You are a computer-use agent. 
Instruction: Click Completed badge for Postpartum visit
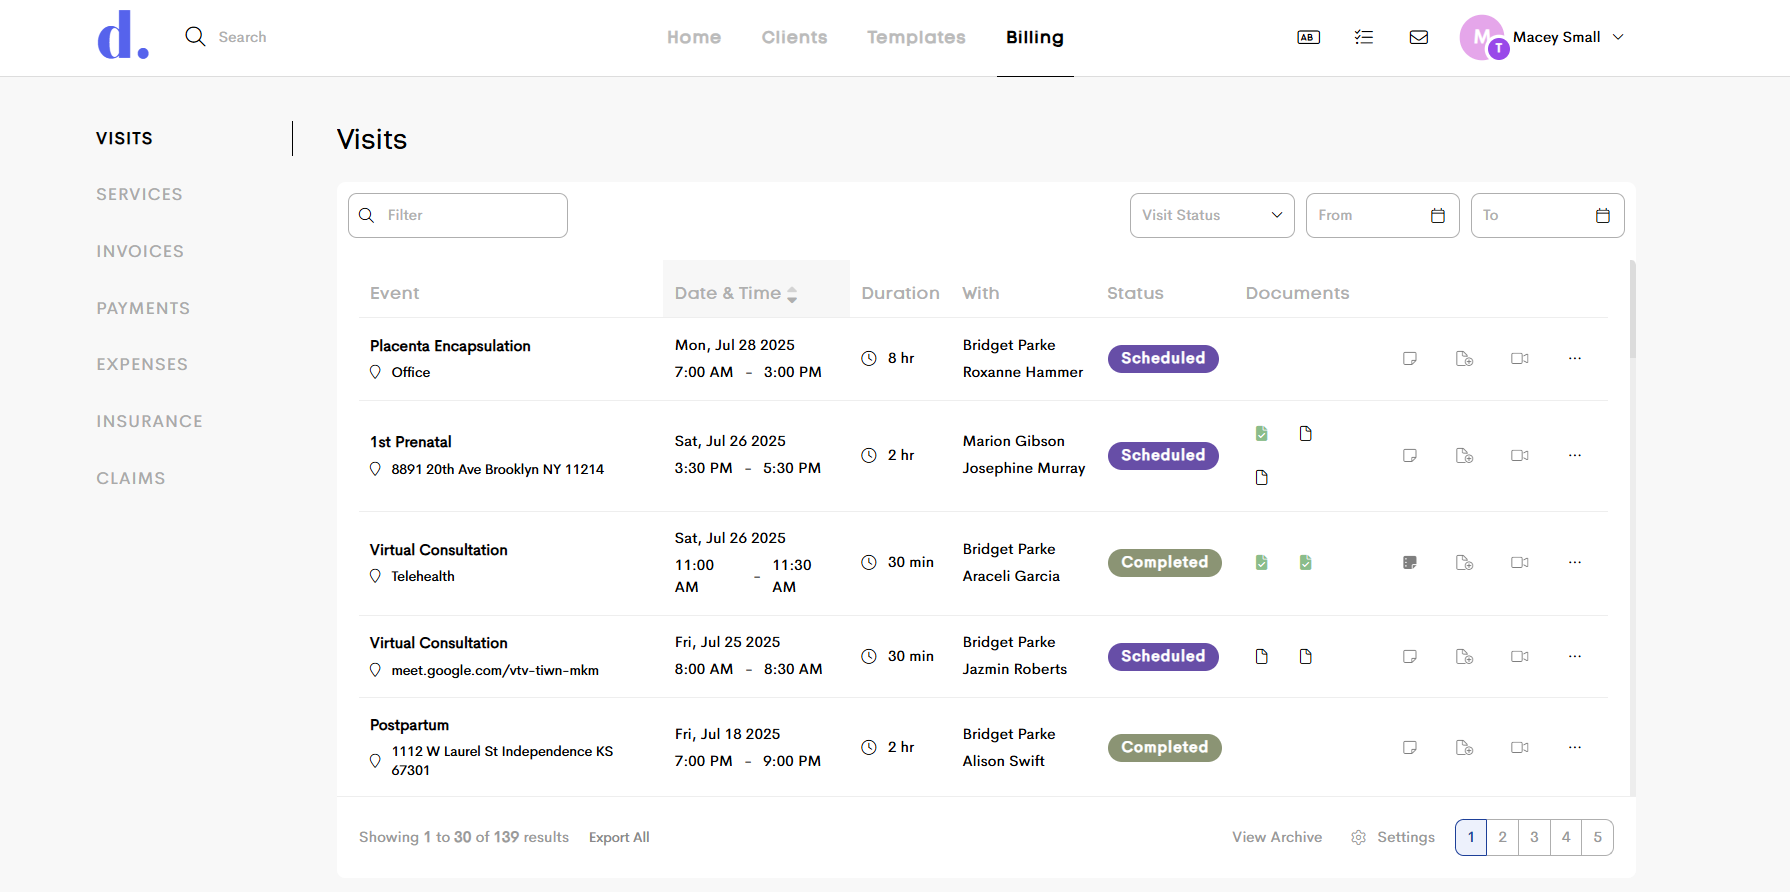1165,747
